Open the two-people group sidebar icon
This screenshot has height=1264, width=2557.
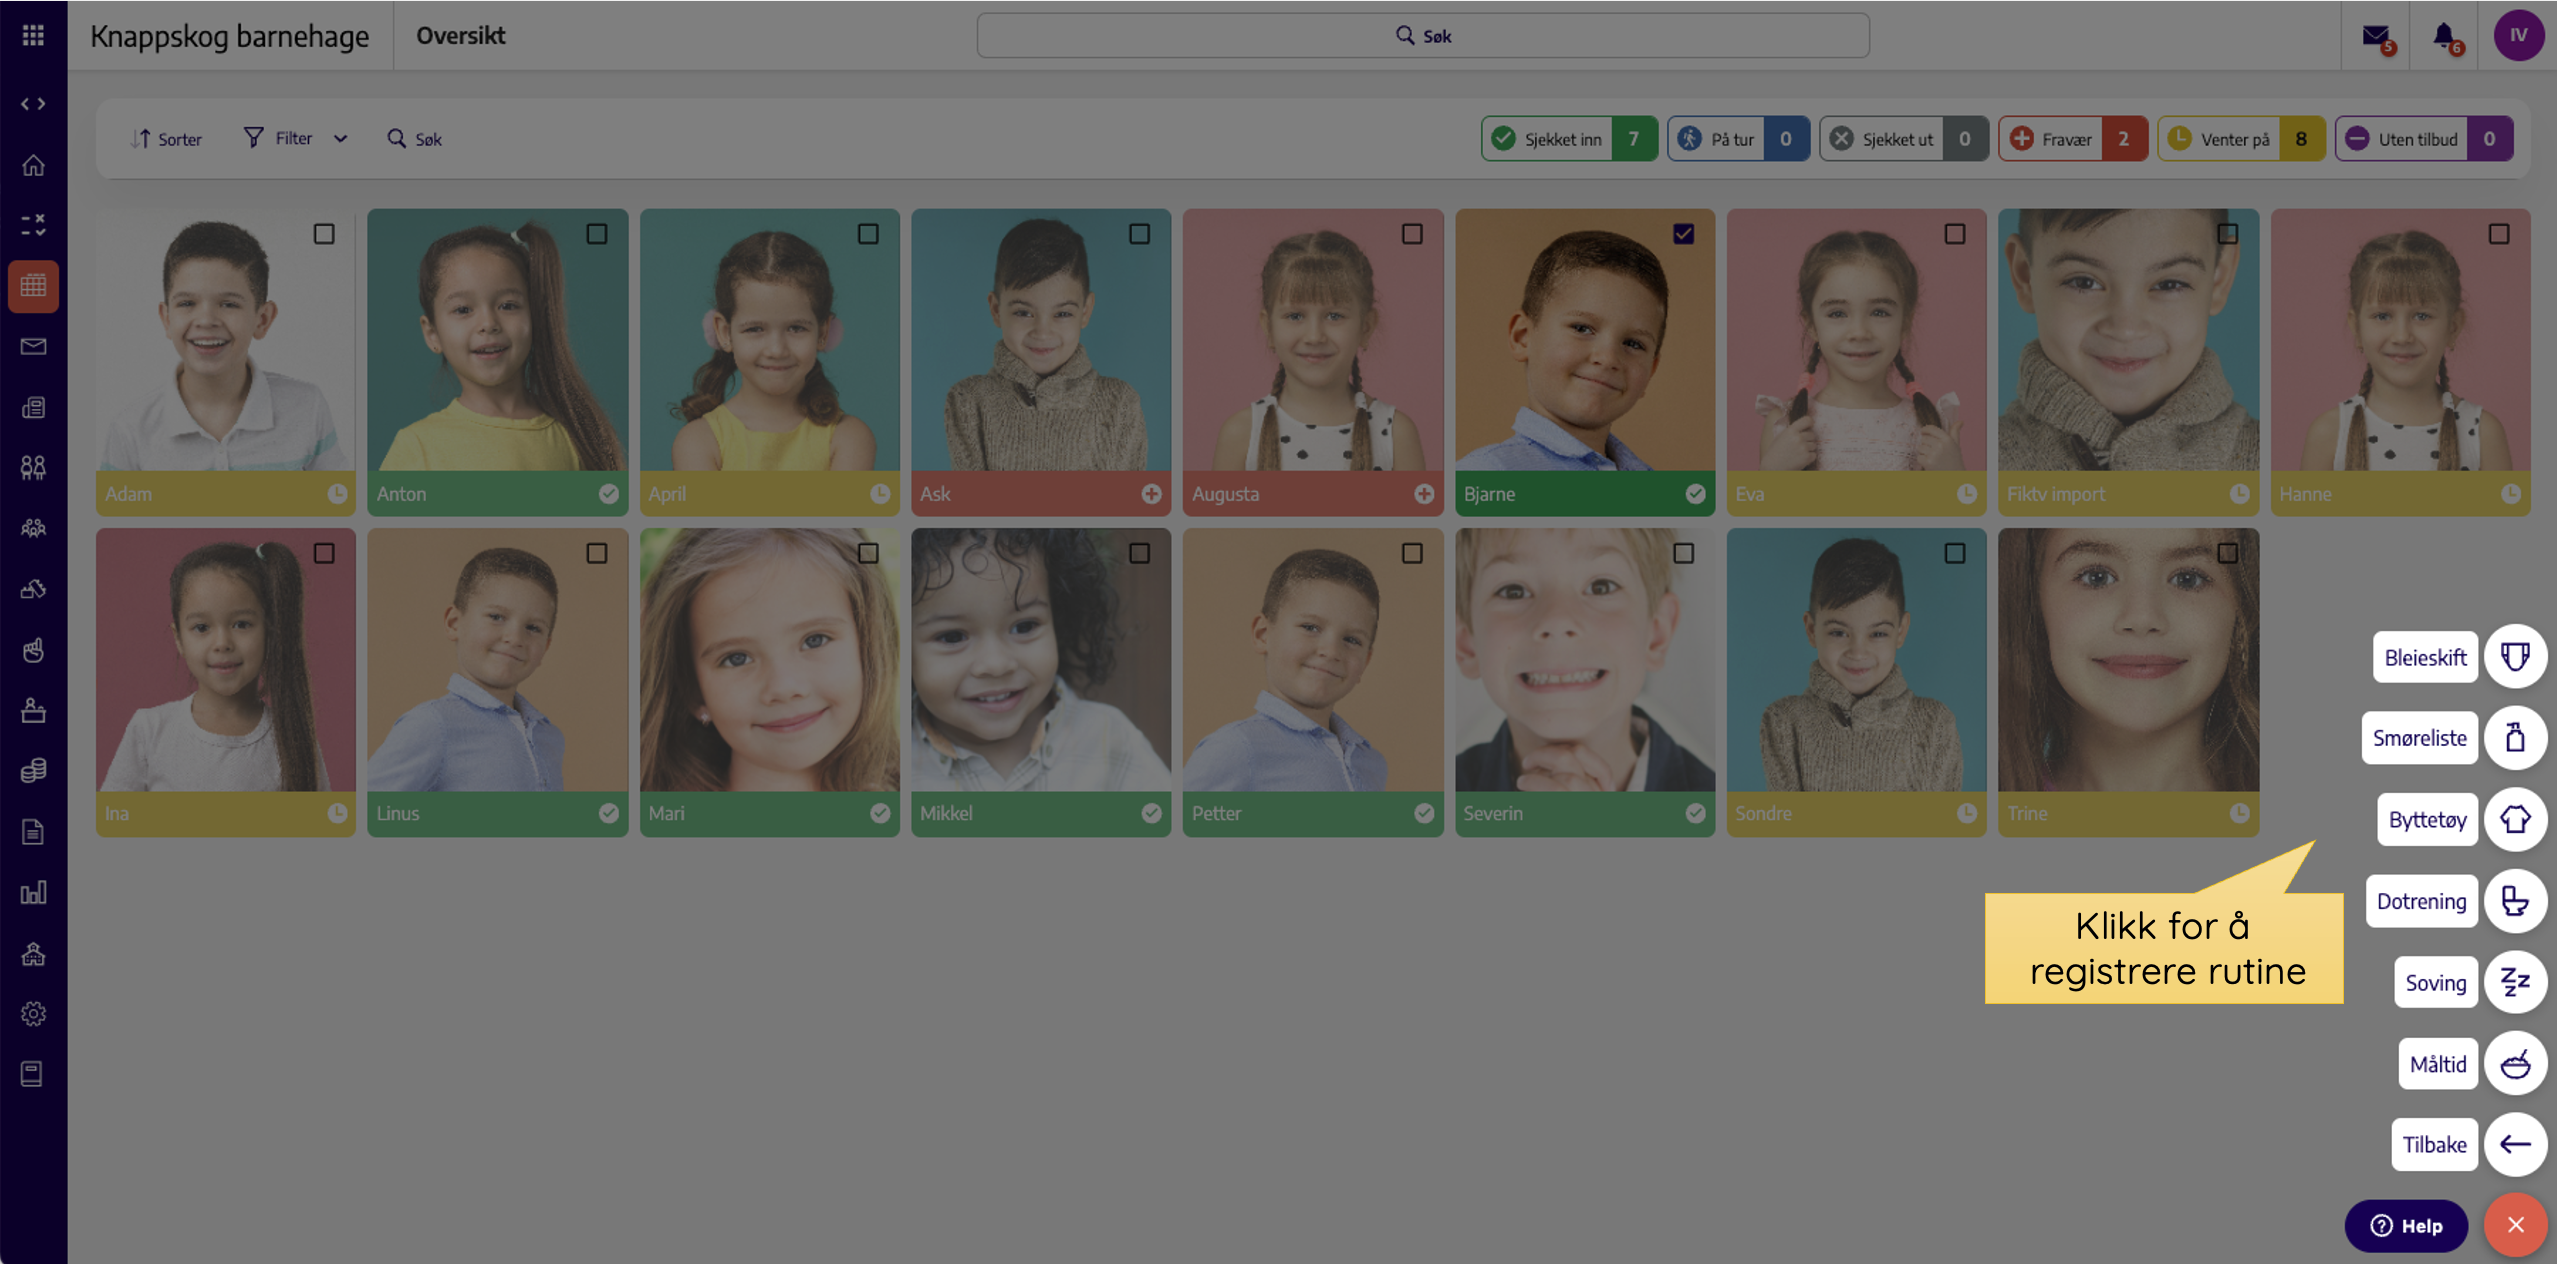(x=33, y=467)
